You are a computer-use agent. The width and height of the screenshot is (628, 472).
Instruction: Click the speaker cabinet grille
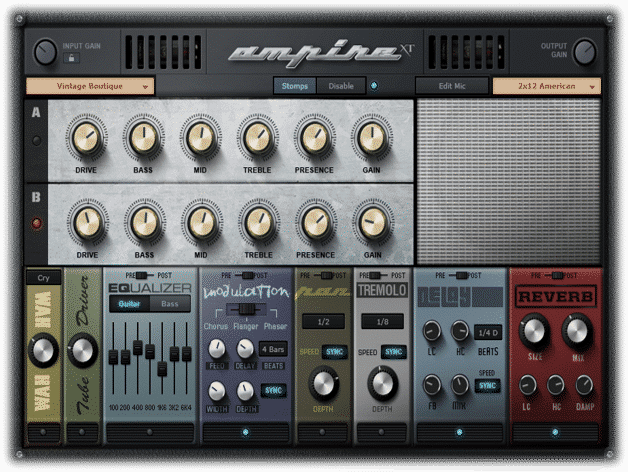point(509,182)
